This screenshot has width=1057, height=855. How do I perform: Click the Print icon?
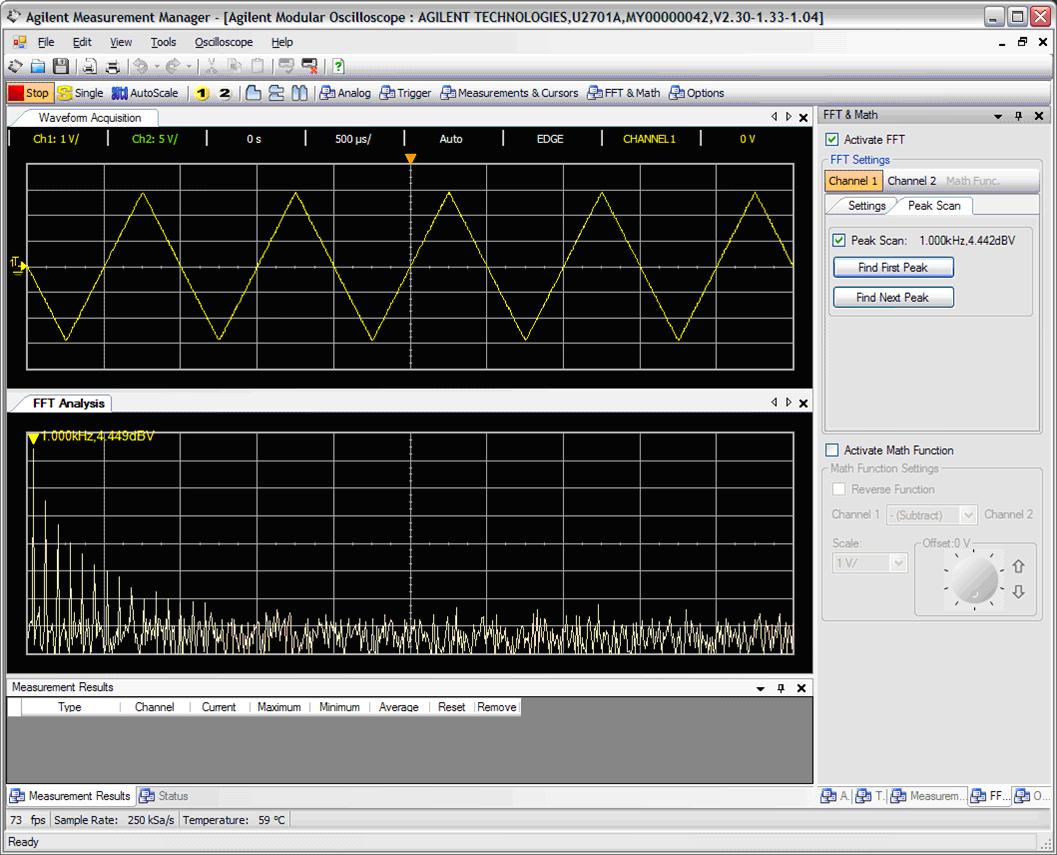click(x=113, y=66)
